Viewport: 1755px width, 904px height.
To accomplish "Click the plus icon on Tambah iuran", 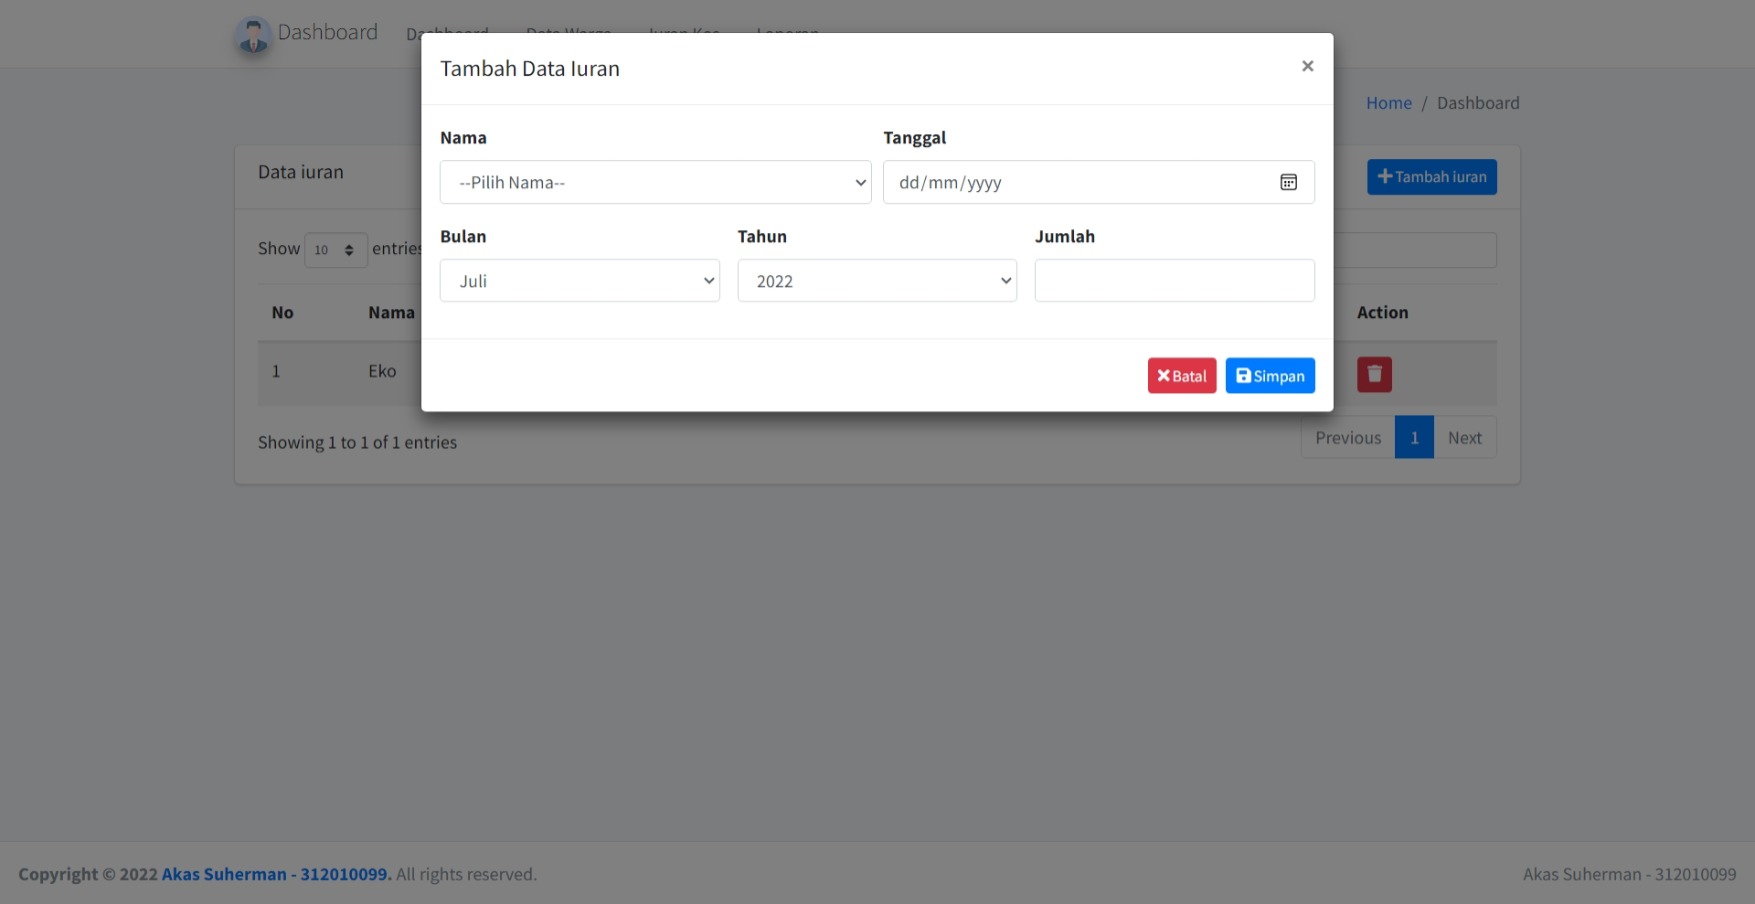I will 1385,176.
